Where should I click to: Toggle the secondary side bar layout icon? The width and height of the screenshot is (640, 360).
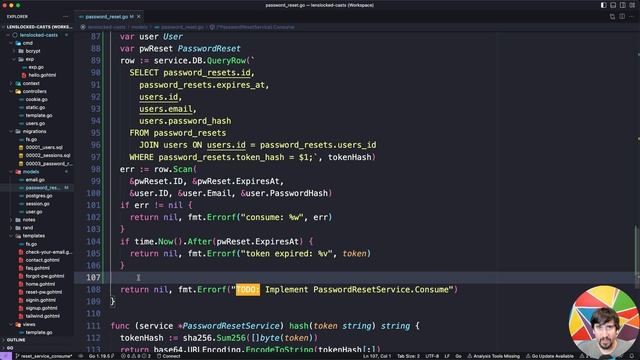pyautogui.click(x=622, y=5)
